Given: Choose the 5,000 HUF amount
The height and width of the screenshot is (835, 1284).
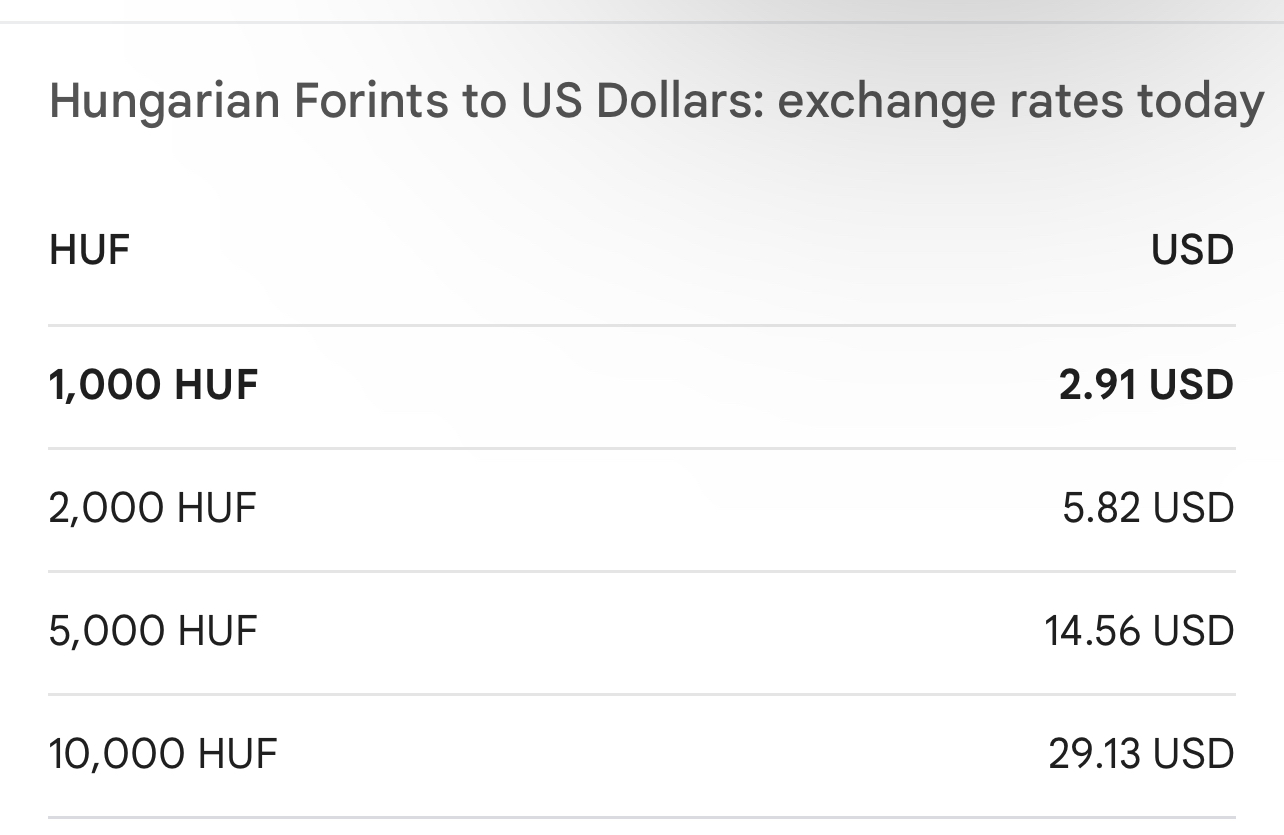Looking at the screenshot, I should [153, 631].
